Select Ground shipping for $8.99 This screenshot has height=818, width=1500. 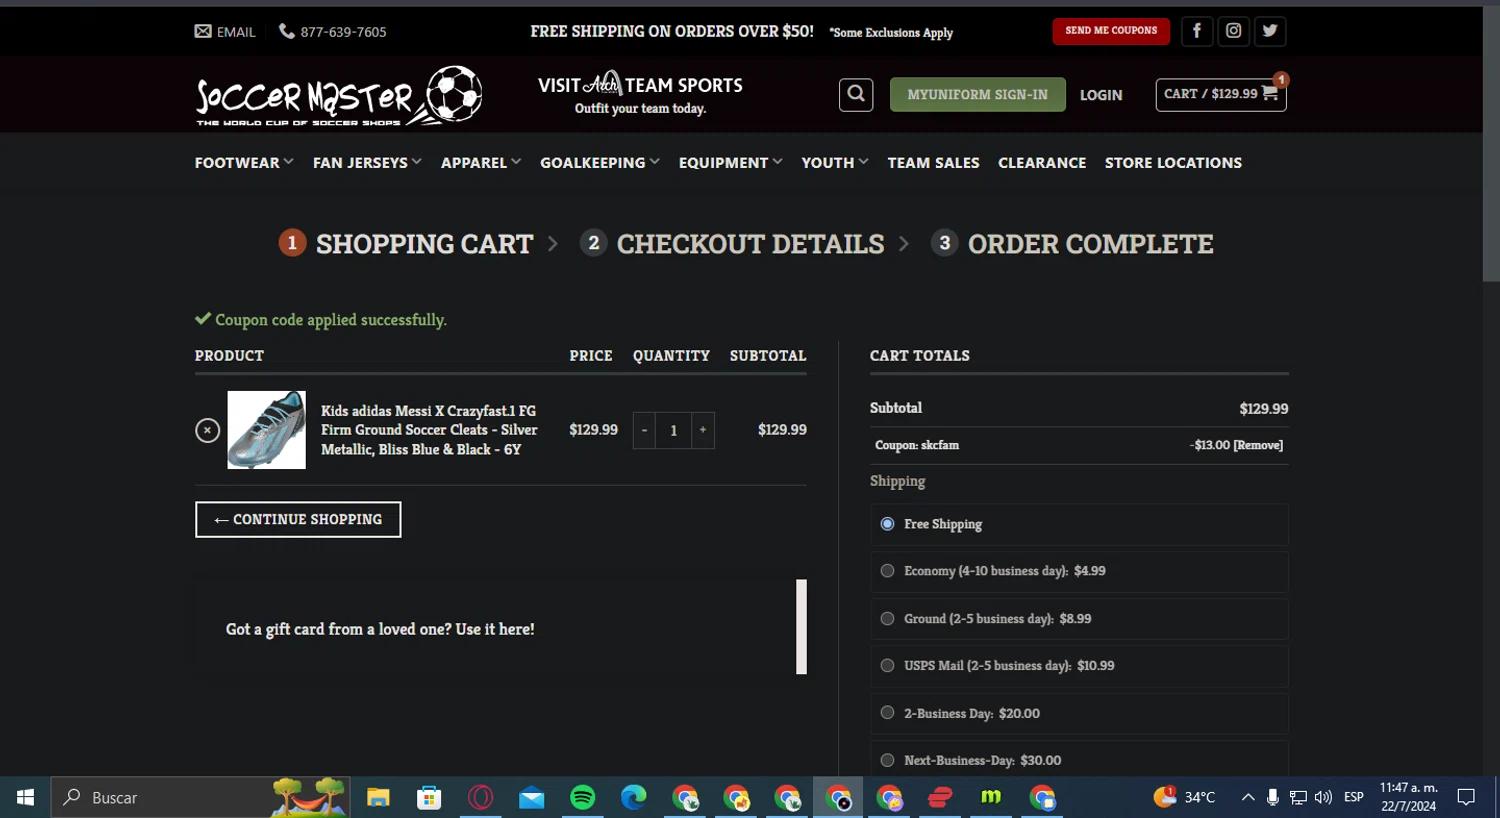coord(887,619)
